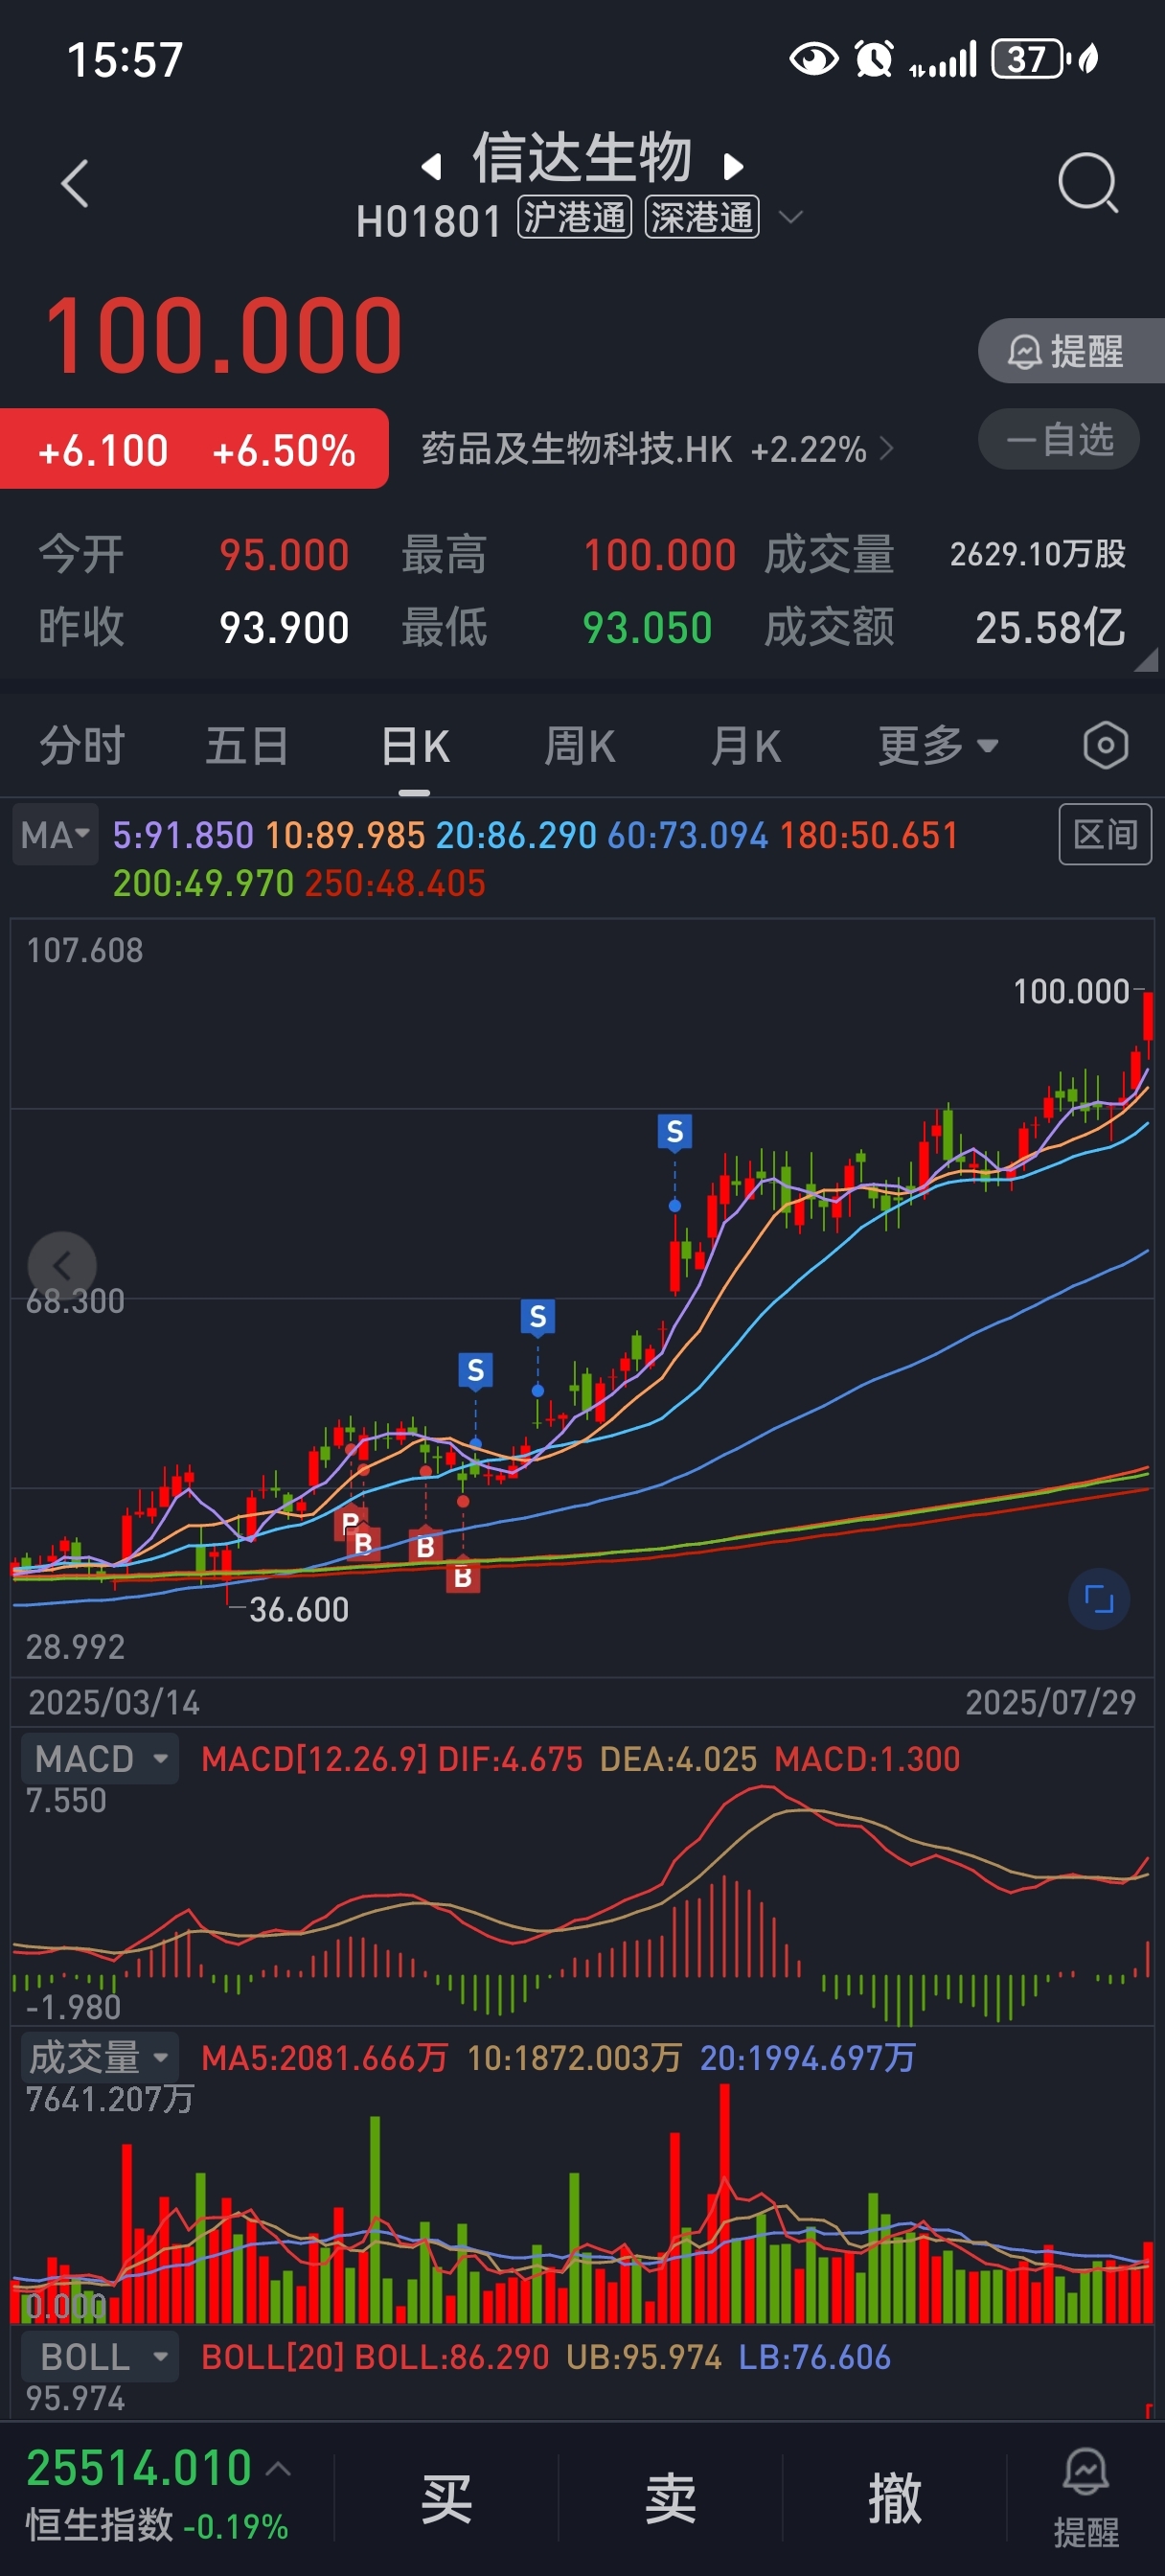Open the search magnifier icon
Screen dimensions: 1165x2576
[1087, 183]
